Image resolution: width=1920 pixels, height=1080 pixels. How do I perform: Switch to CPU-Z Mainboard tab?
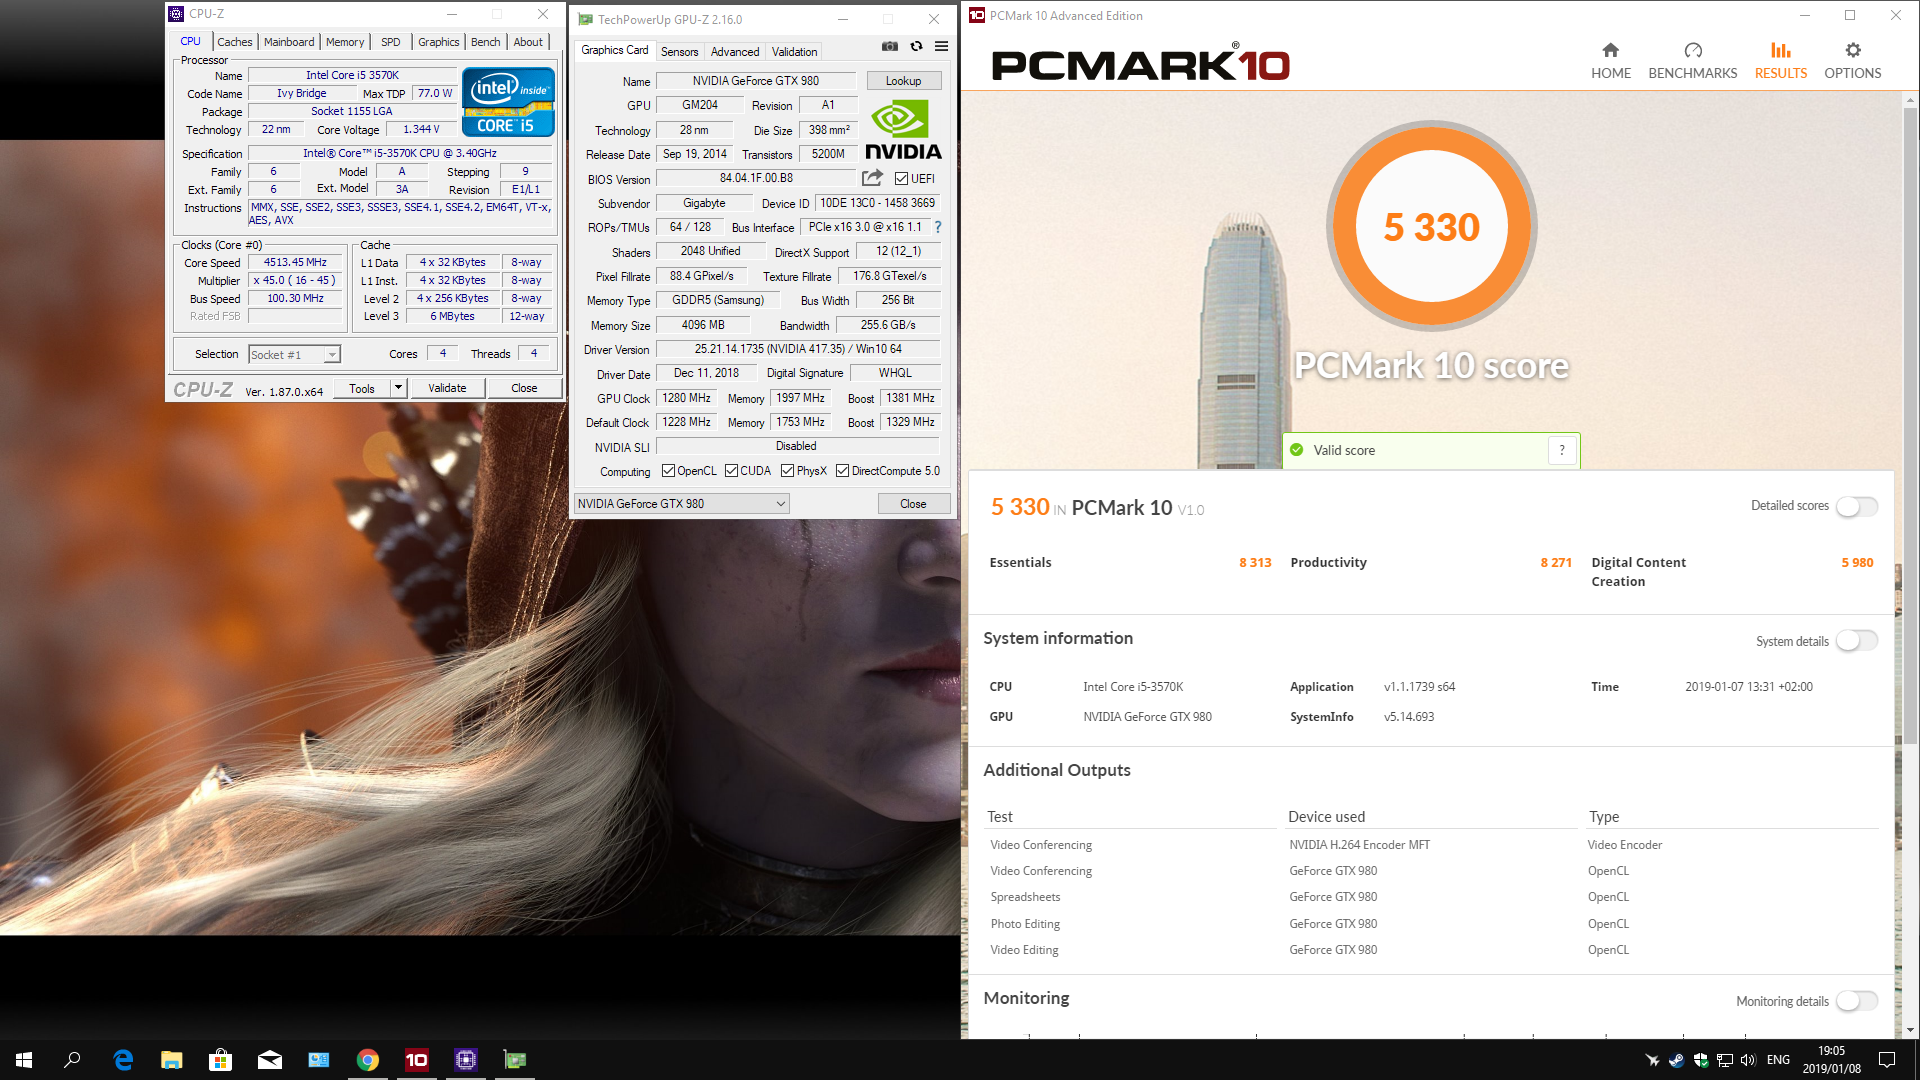pos(289,42)
